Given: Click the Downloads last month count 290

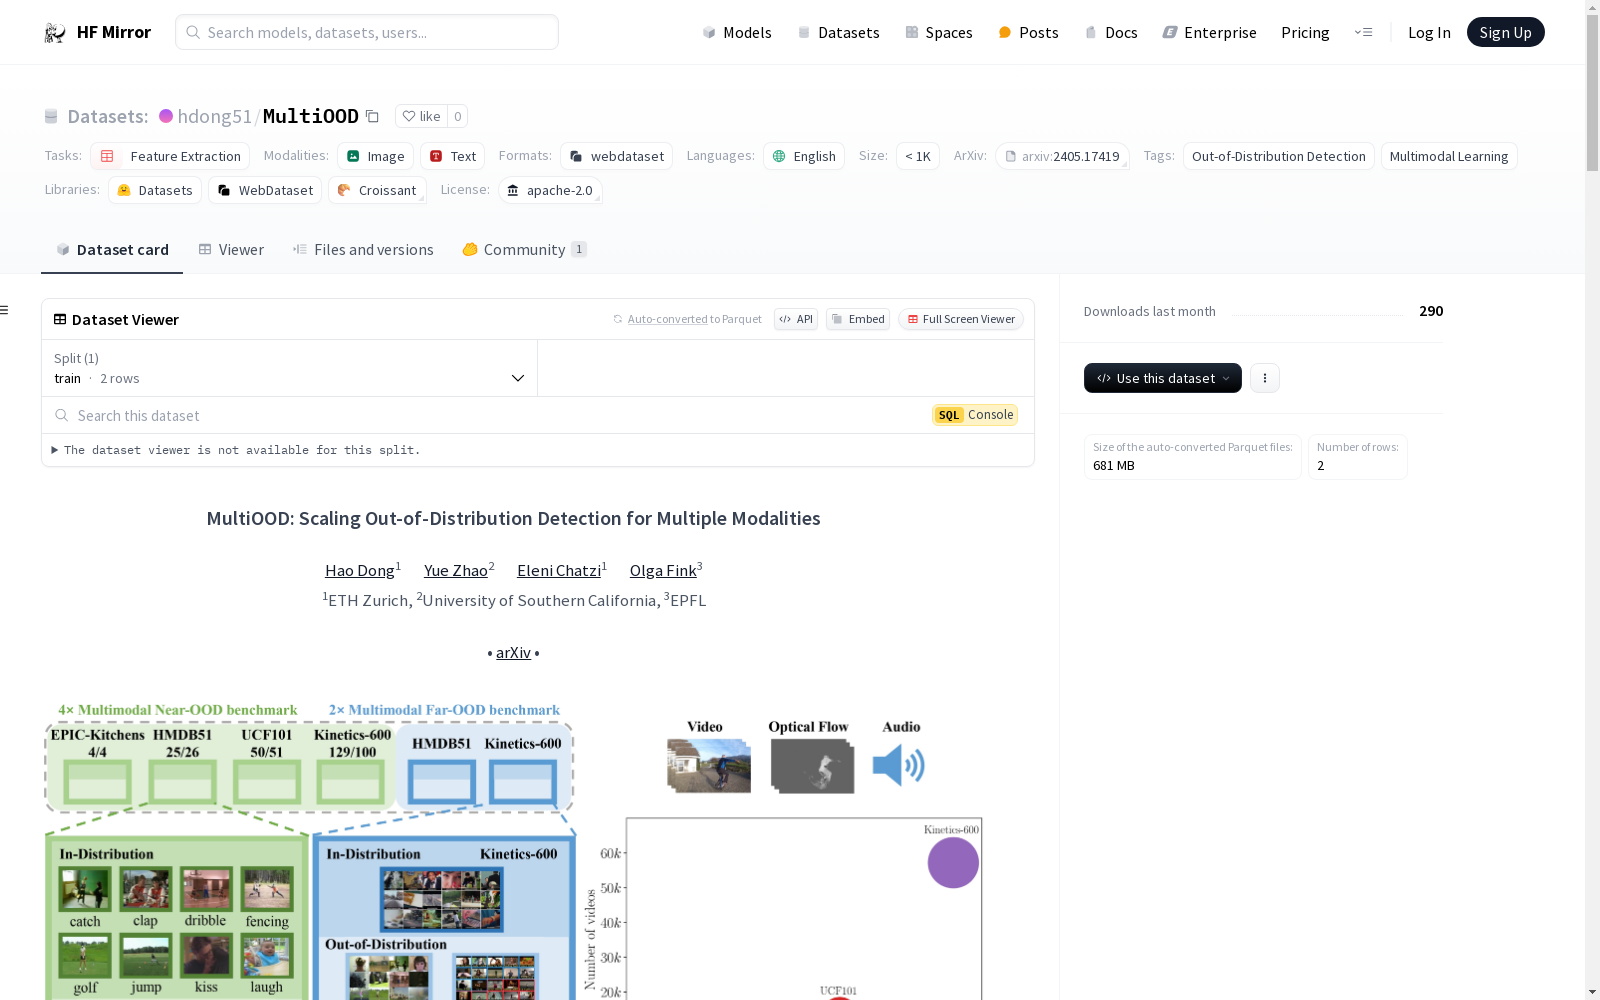Looking at the screenshot, I should pyautogui.click(x=1431, y=311).
